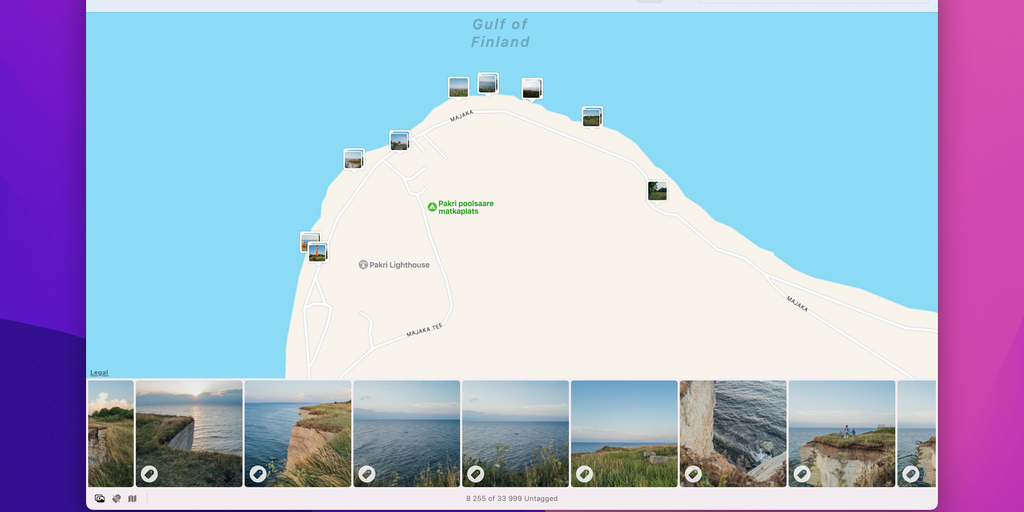The height and width of the screenshot is (512, 1024).
Task: Open the photo stack pin at Majaka road junction
Action: click(400, 140)
